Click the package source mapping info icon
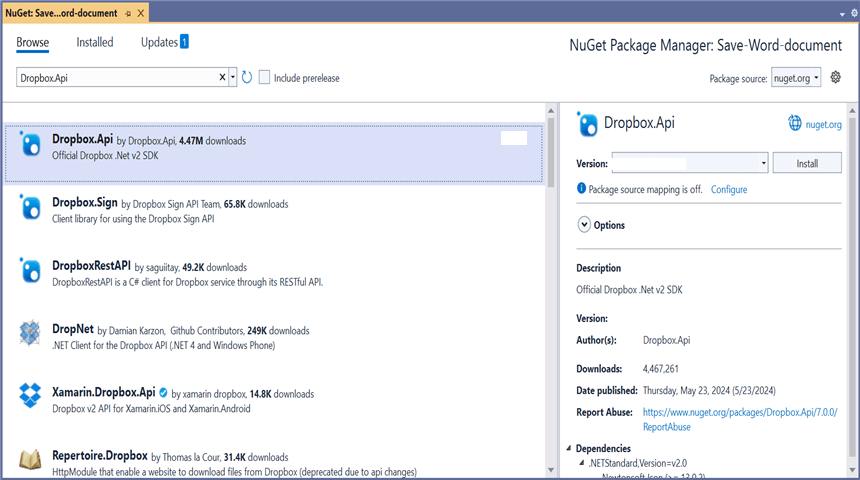Viewport: 860px width, 480px height. 581,188
